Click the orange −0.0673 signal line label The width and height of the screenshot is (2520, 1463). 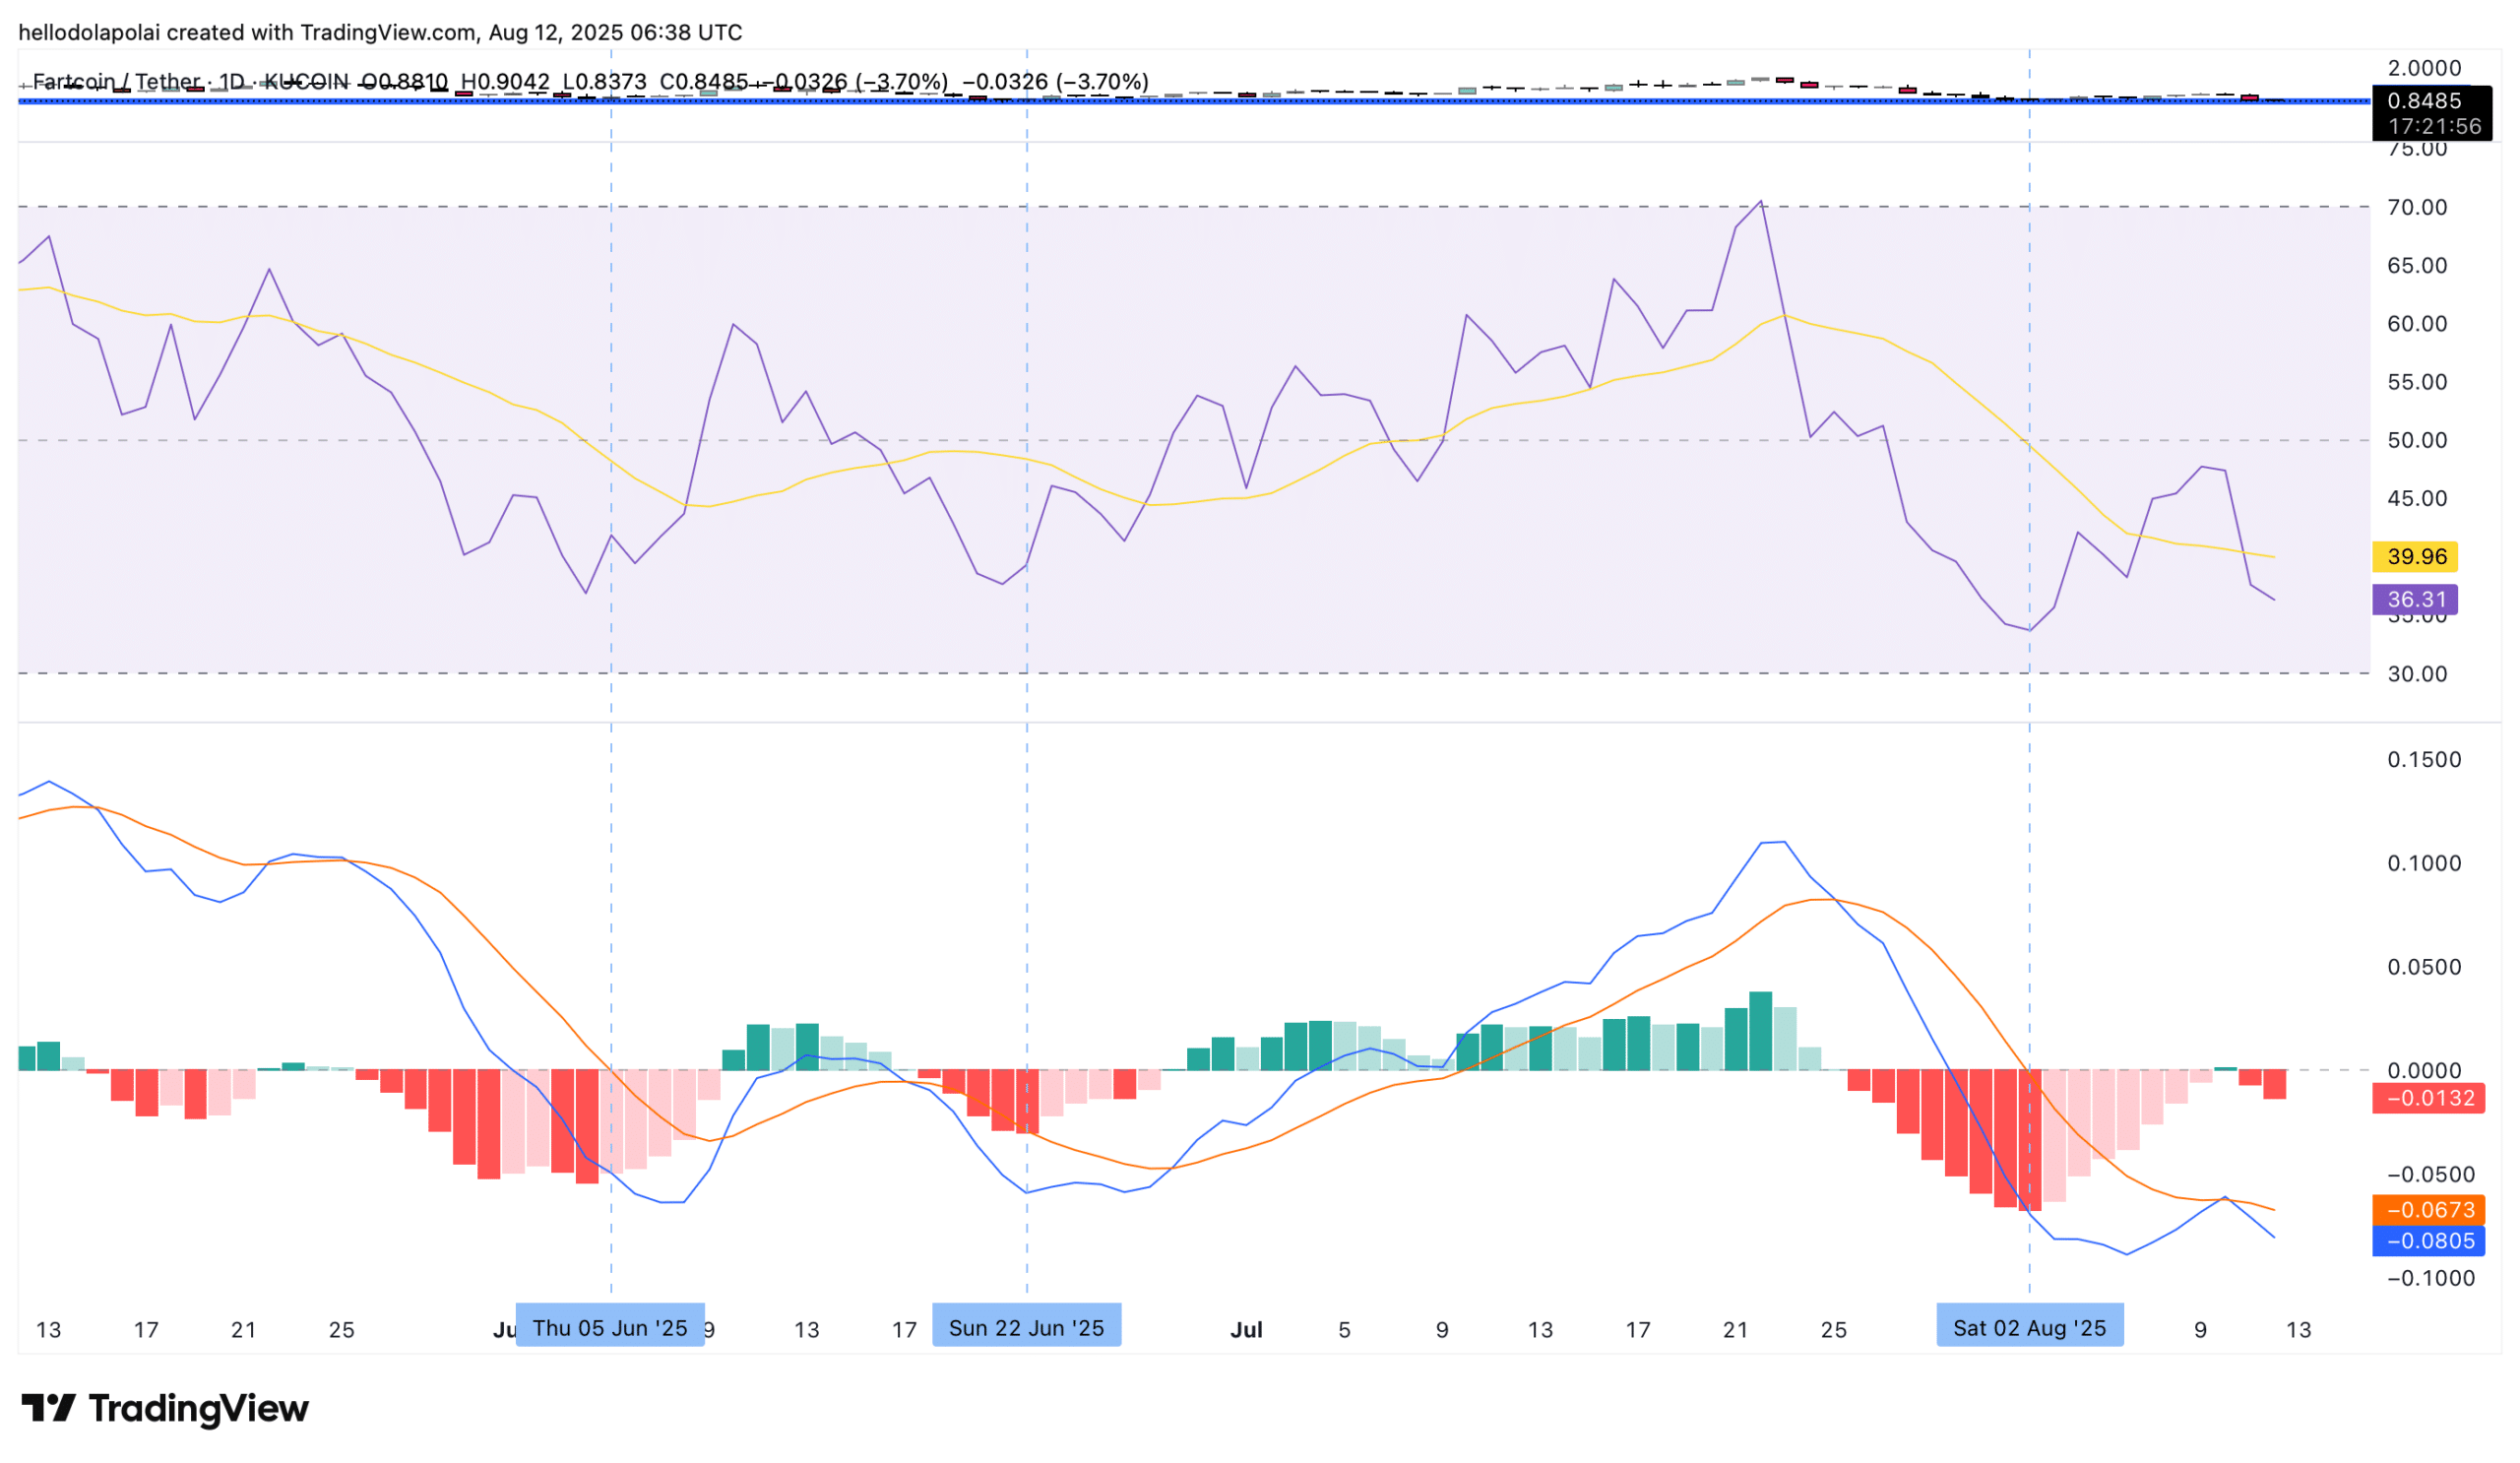[x=2430, y=1210]
